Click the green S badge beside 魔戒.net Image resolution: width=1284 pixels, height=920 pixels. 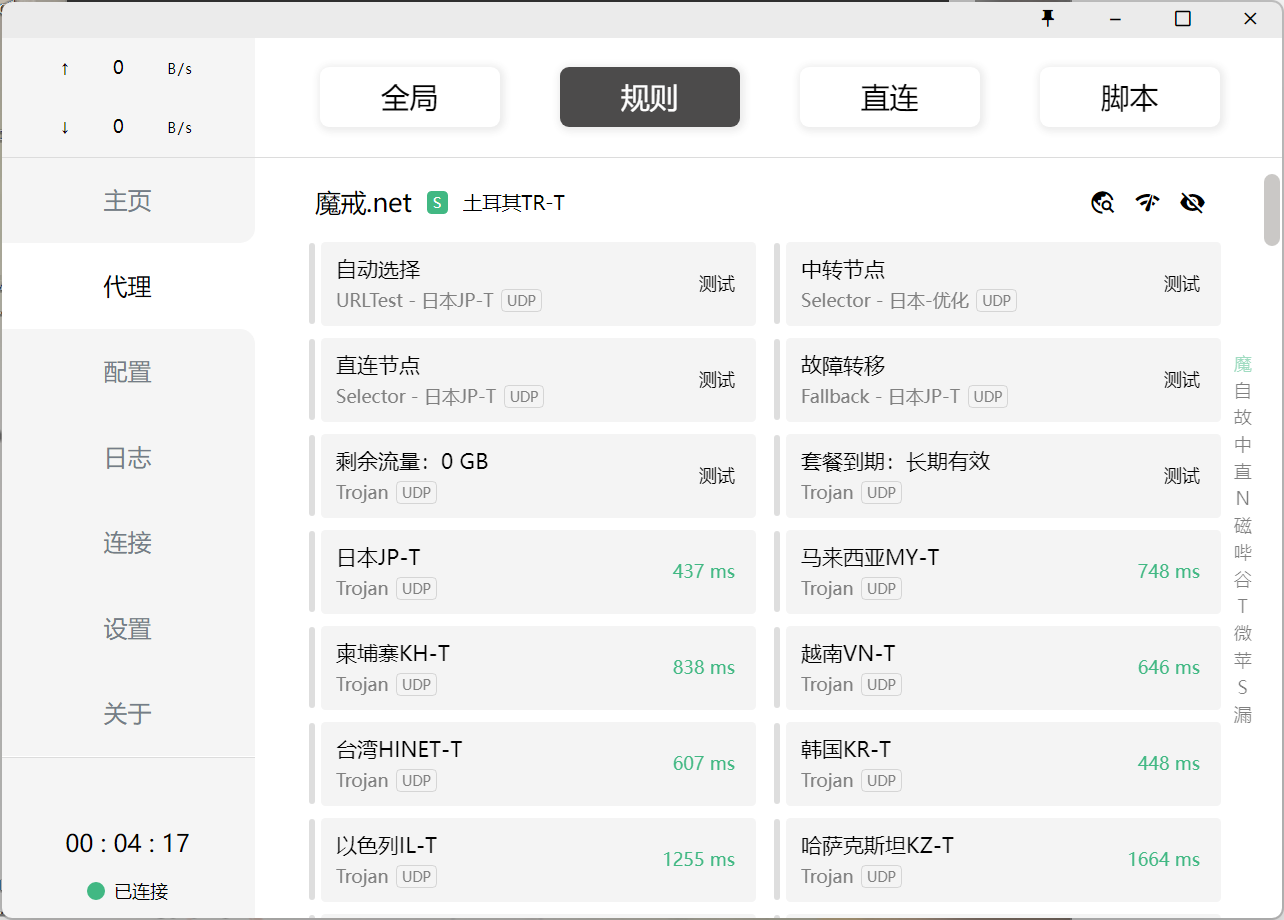[437, 203]
